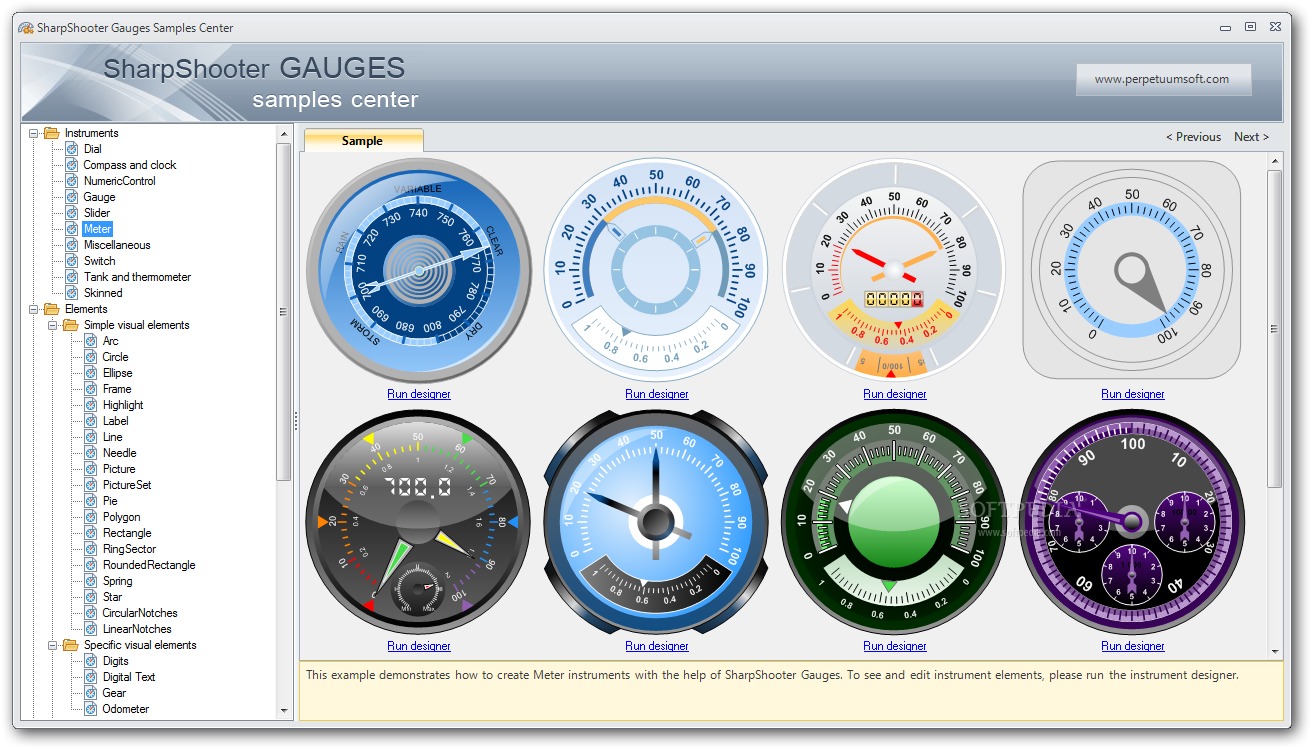Image resolution: width=1312 pixels, height=749 pixels.
Task: Click the icon beside Polygon element
Action: [91, 517]
